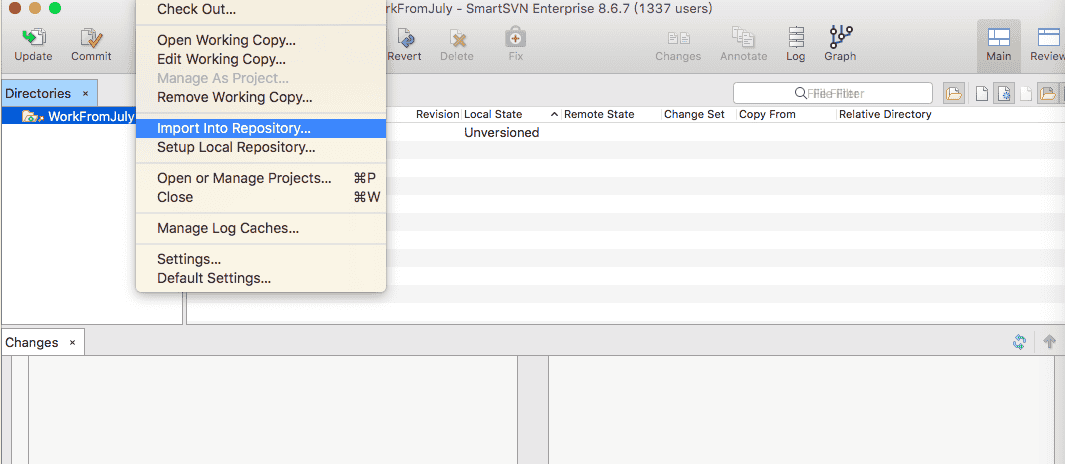
Task: Choose Close from the menu
Action: pos(261,197)
